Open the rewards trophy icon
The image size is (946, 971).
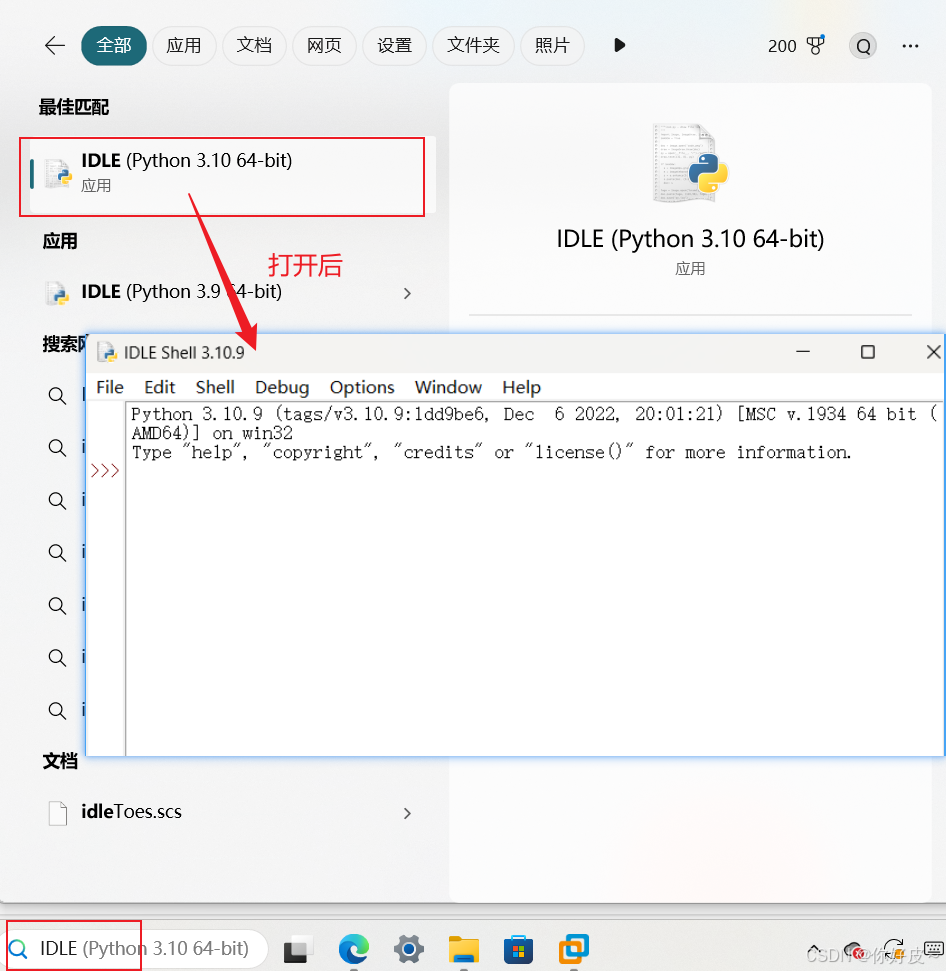pyautogui.click(x=816, y=45)
